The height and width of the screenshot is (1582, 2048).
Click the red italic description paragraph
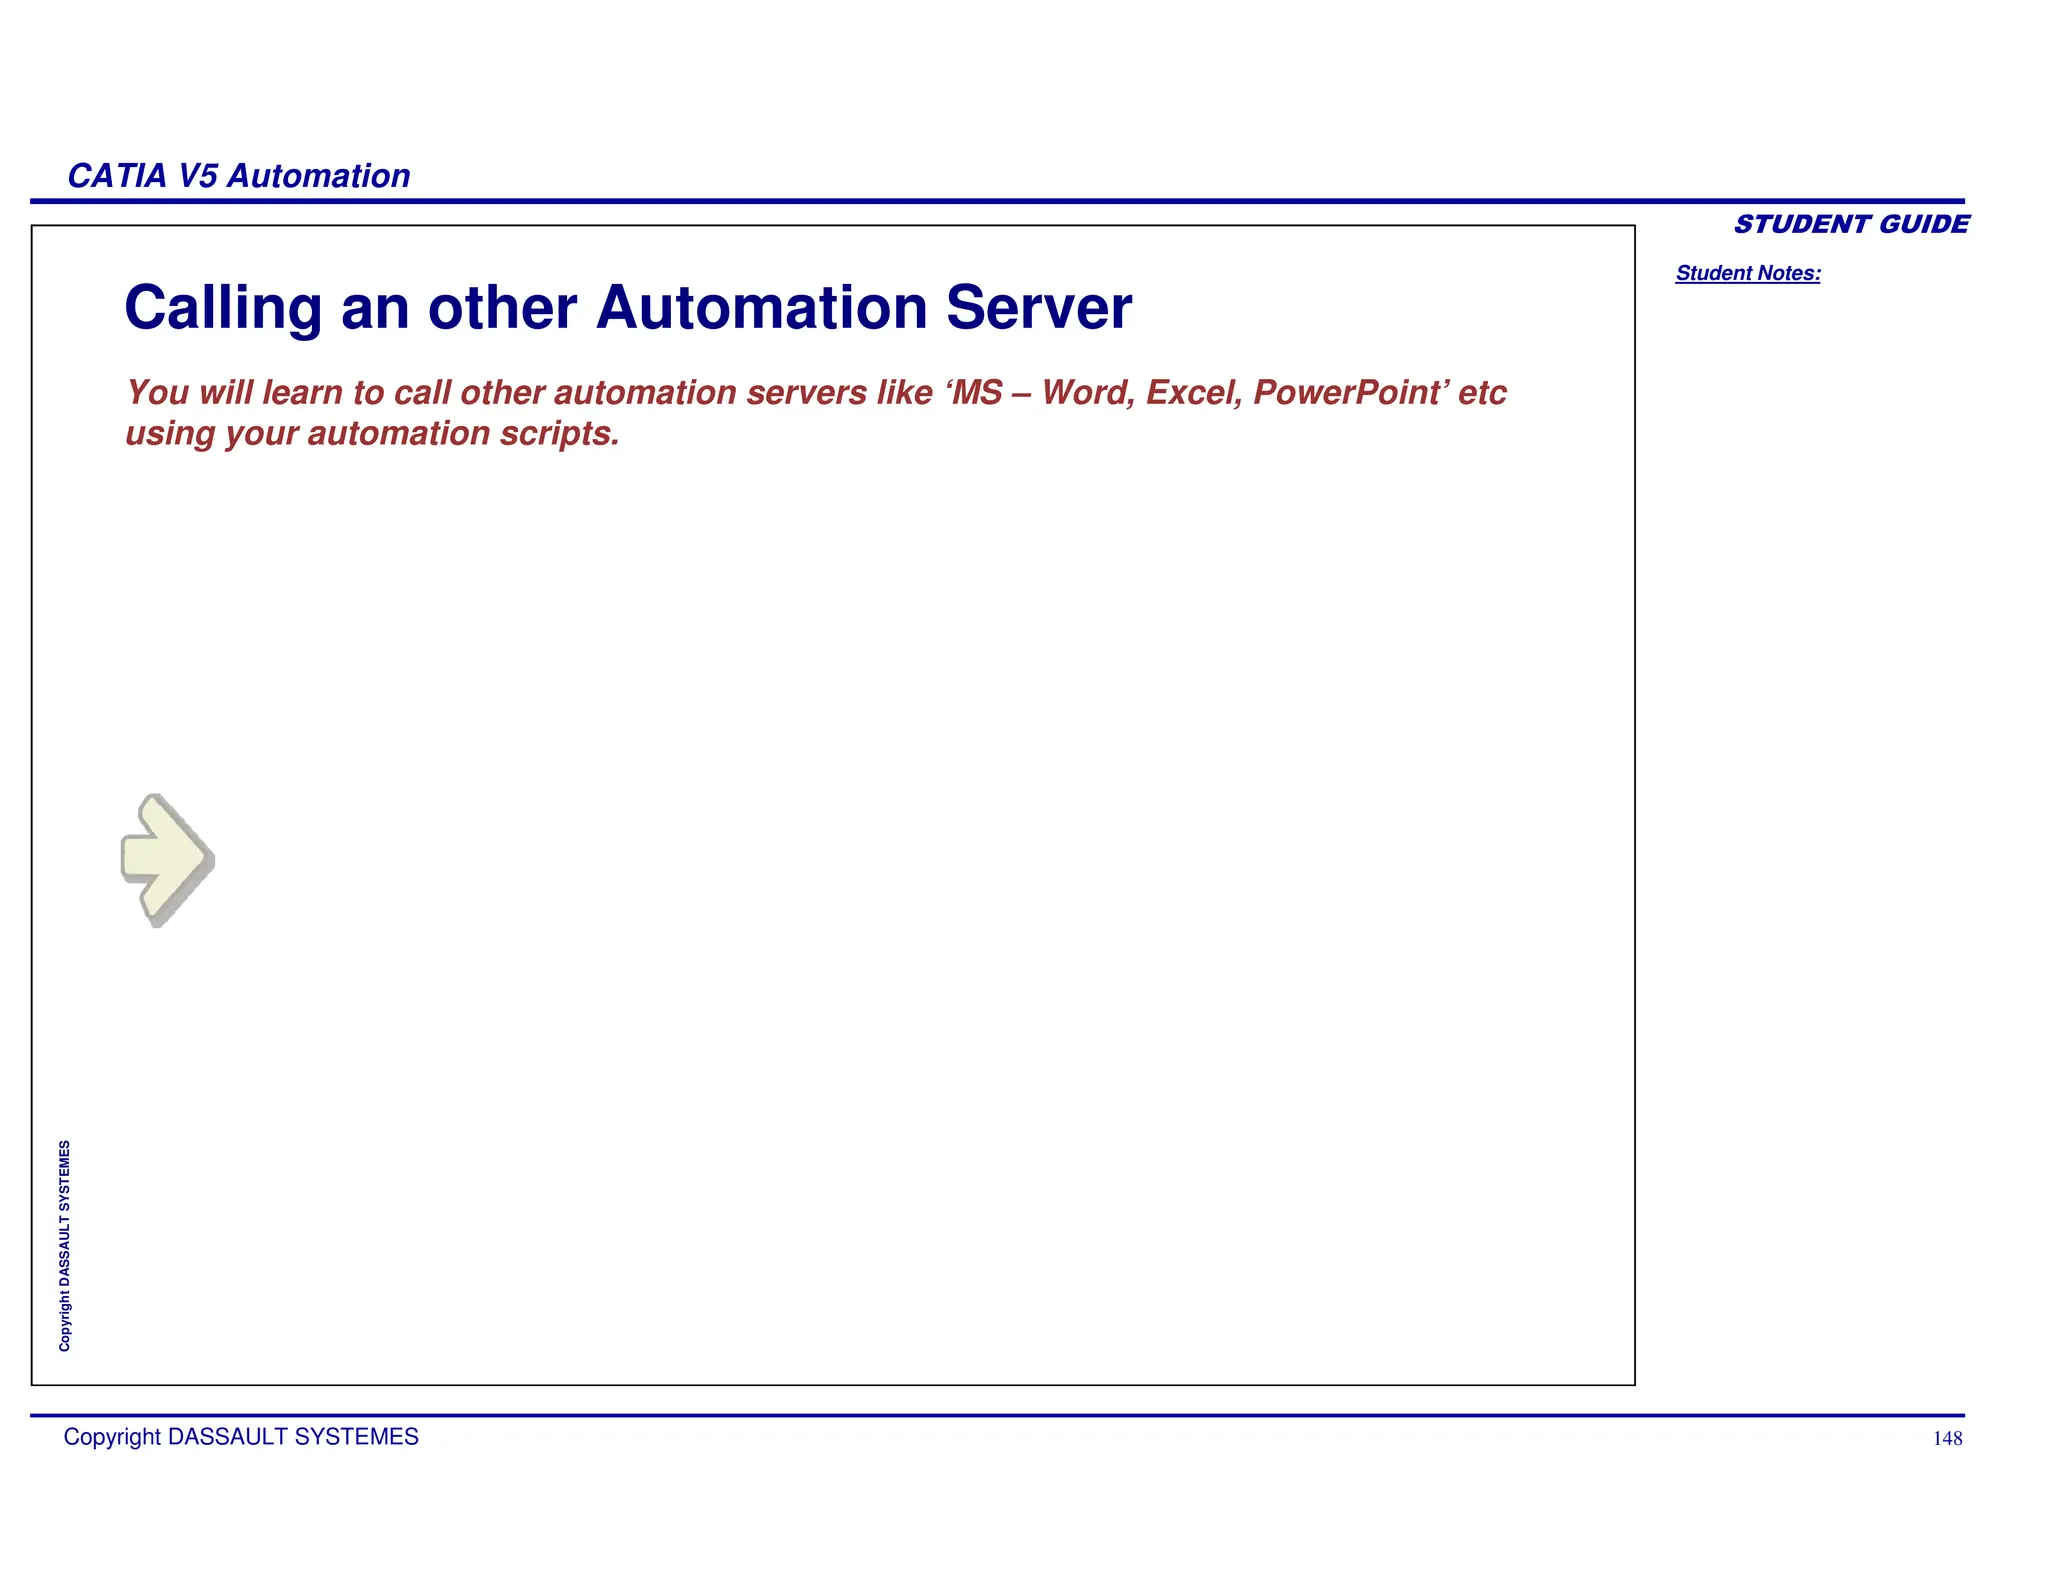pyautogui.click(x=815, y=412)
